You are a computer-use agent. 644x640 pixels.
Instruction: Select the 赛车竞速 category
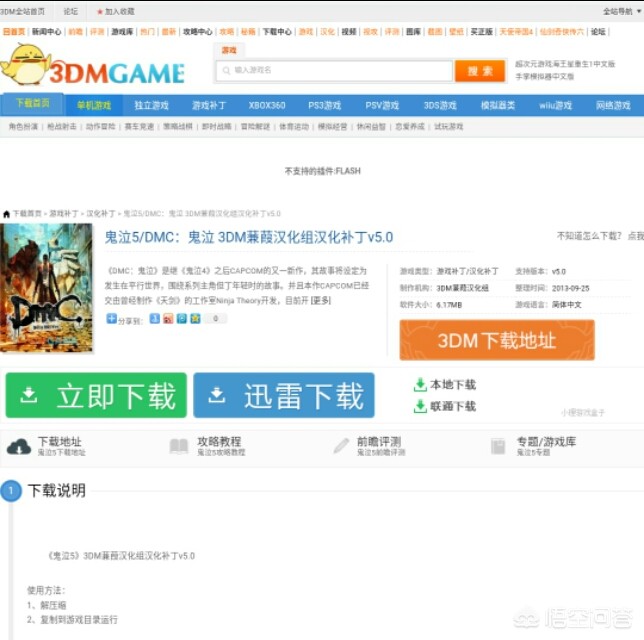pyautogui.click(x=139, y=127)
